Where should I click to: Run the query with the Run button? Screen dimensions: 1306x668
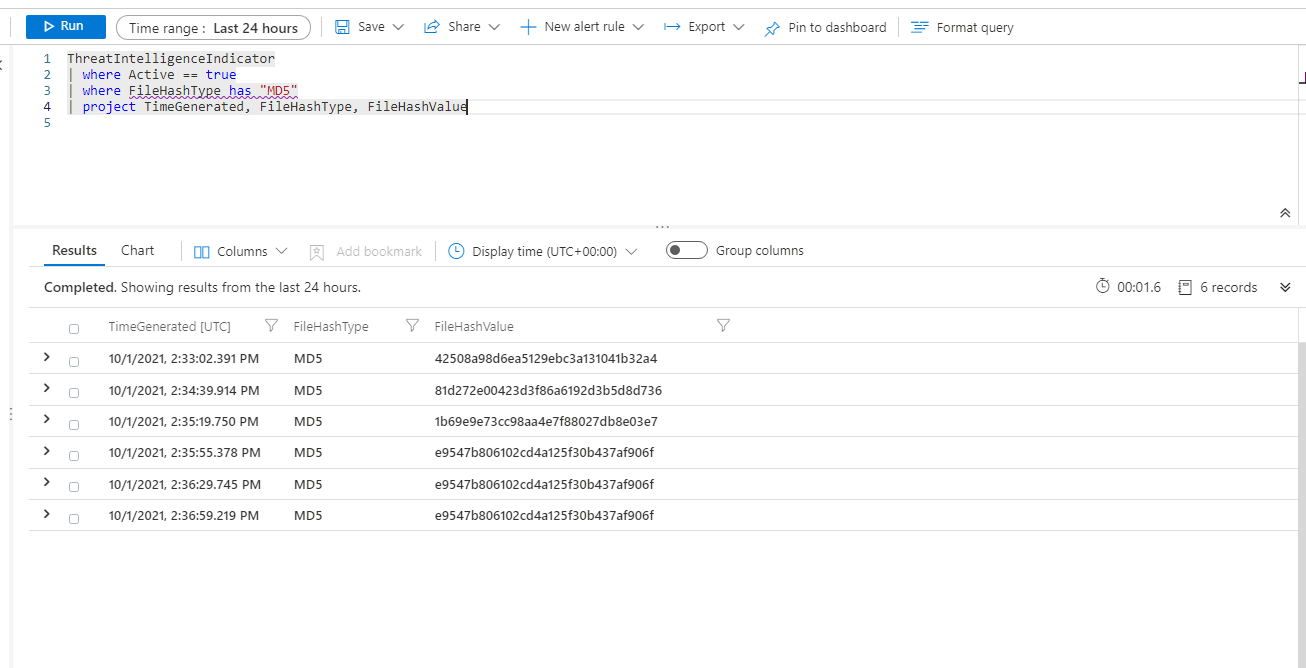65,26
